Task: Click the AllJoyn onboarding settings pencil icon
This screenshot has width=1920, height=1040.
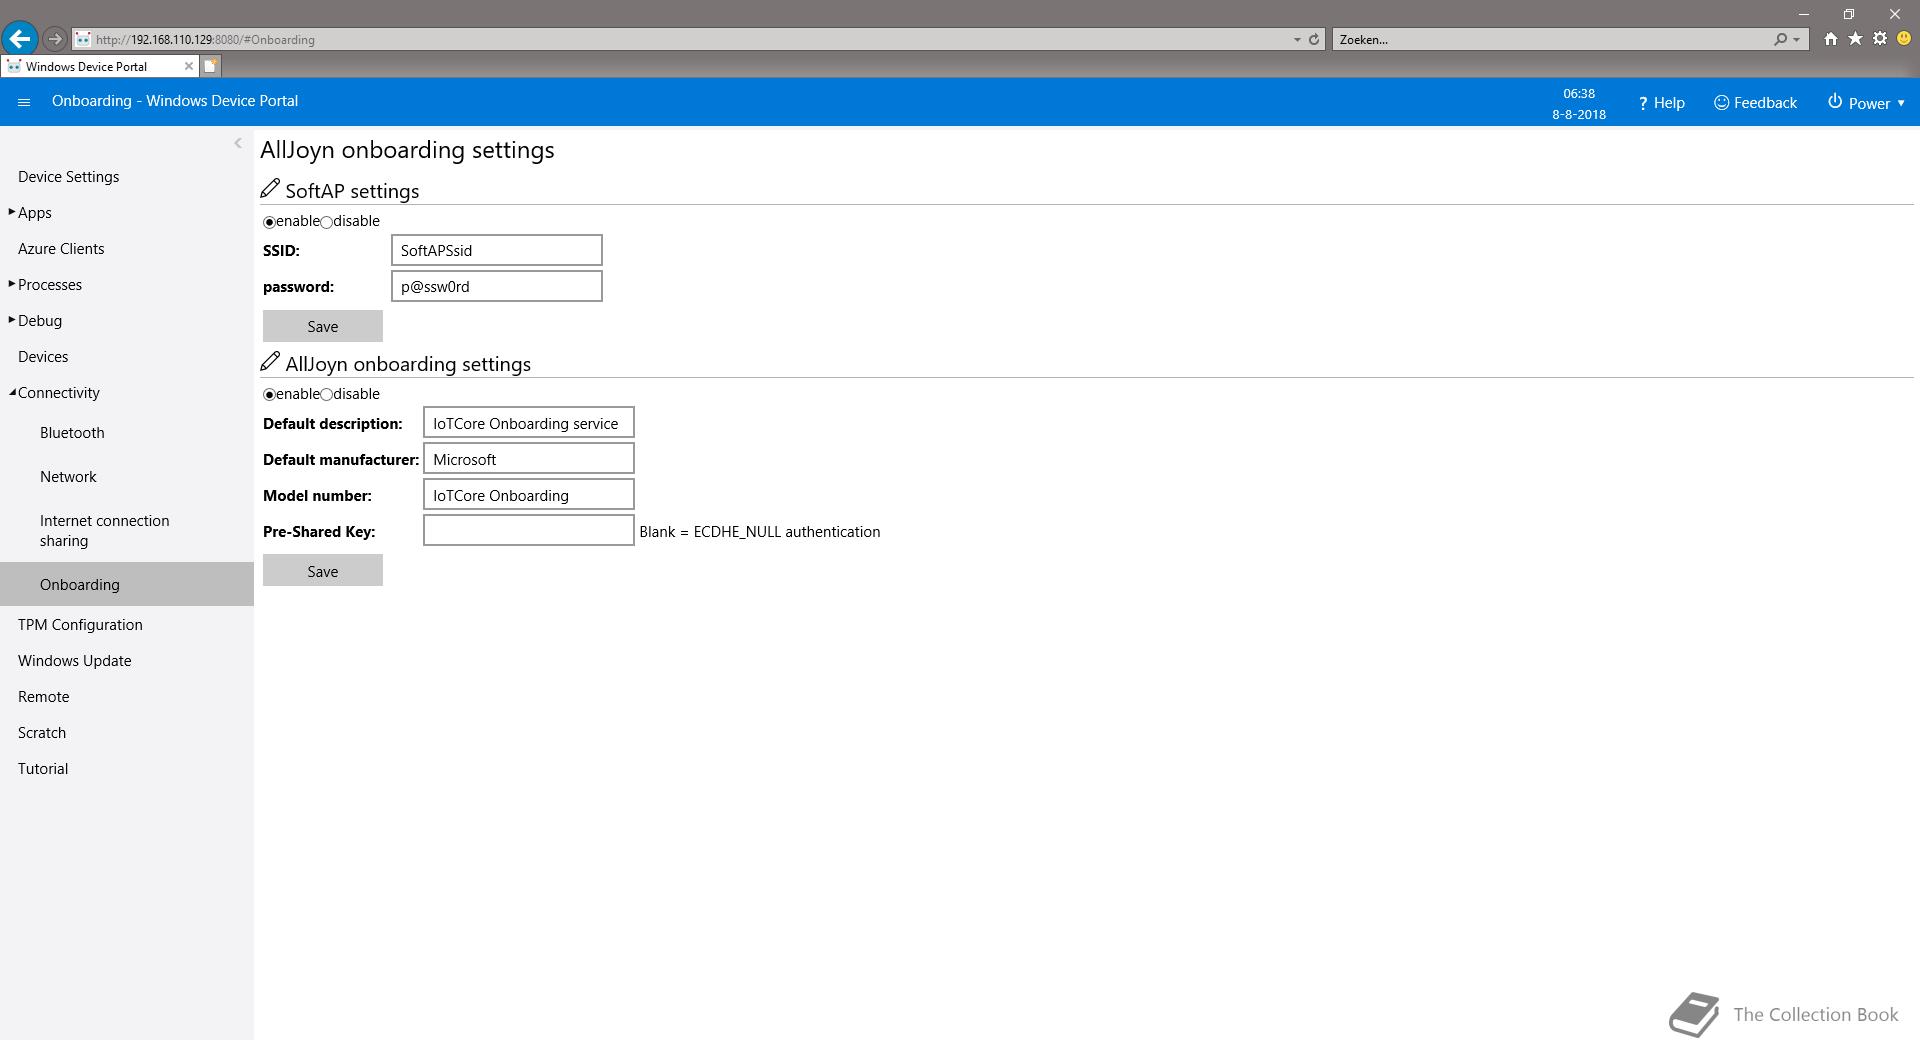Action: click(x=270, y=362)
